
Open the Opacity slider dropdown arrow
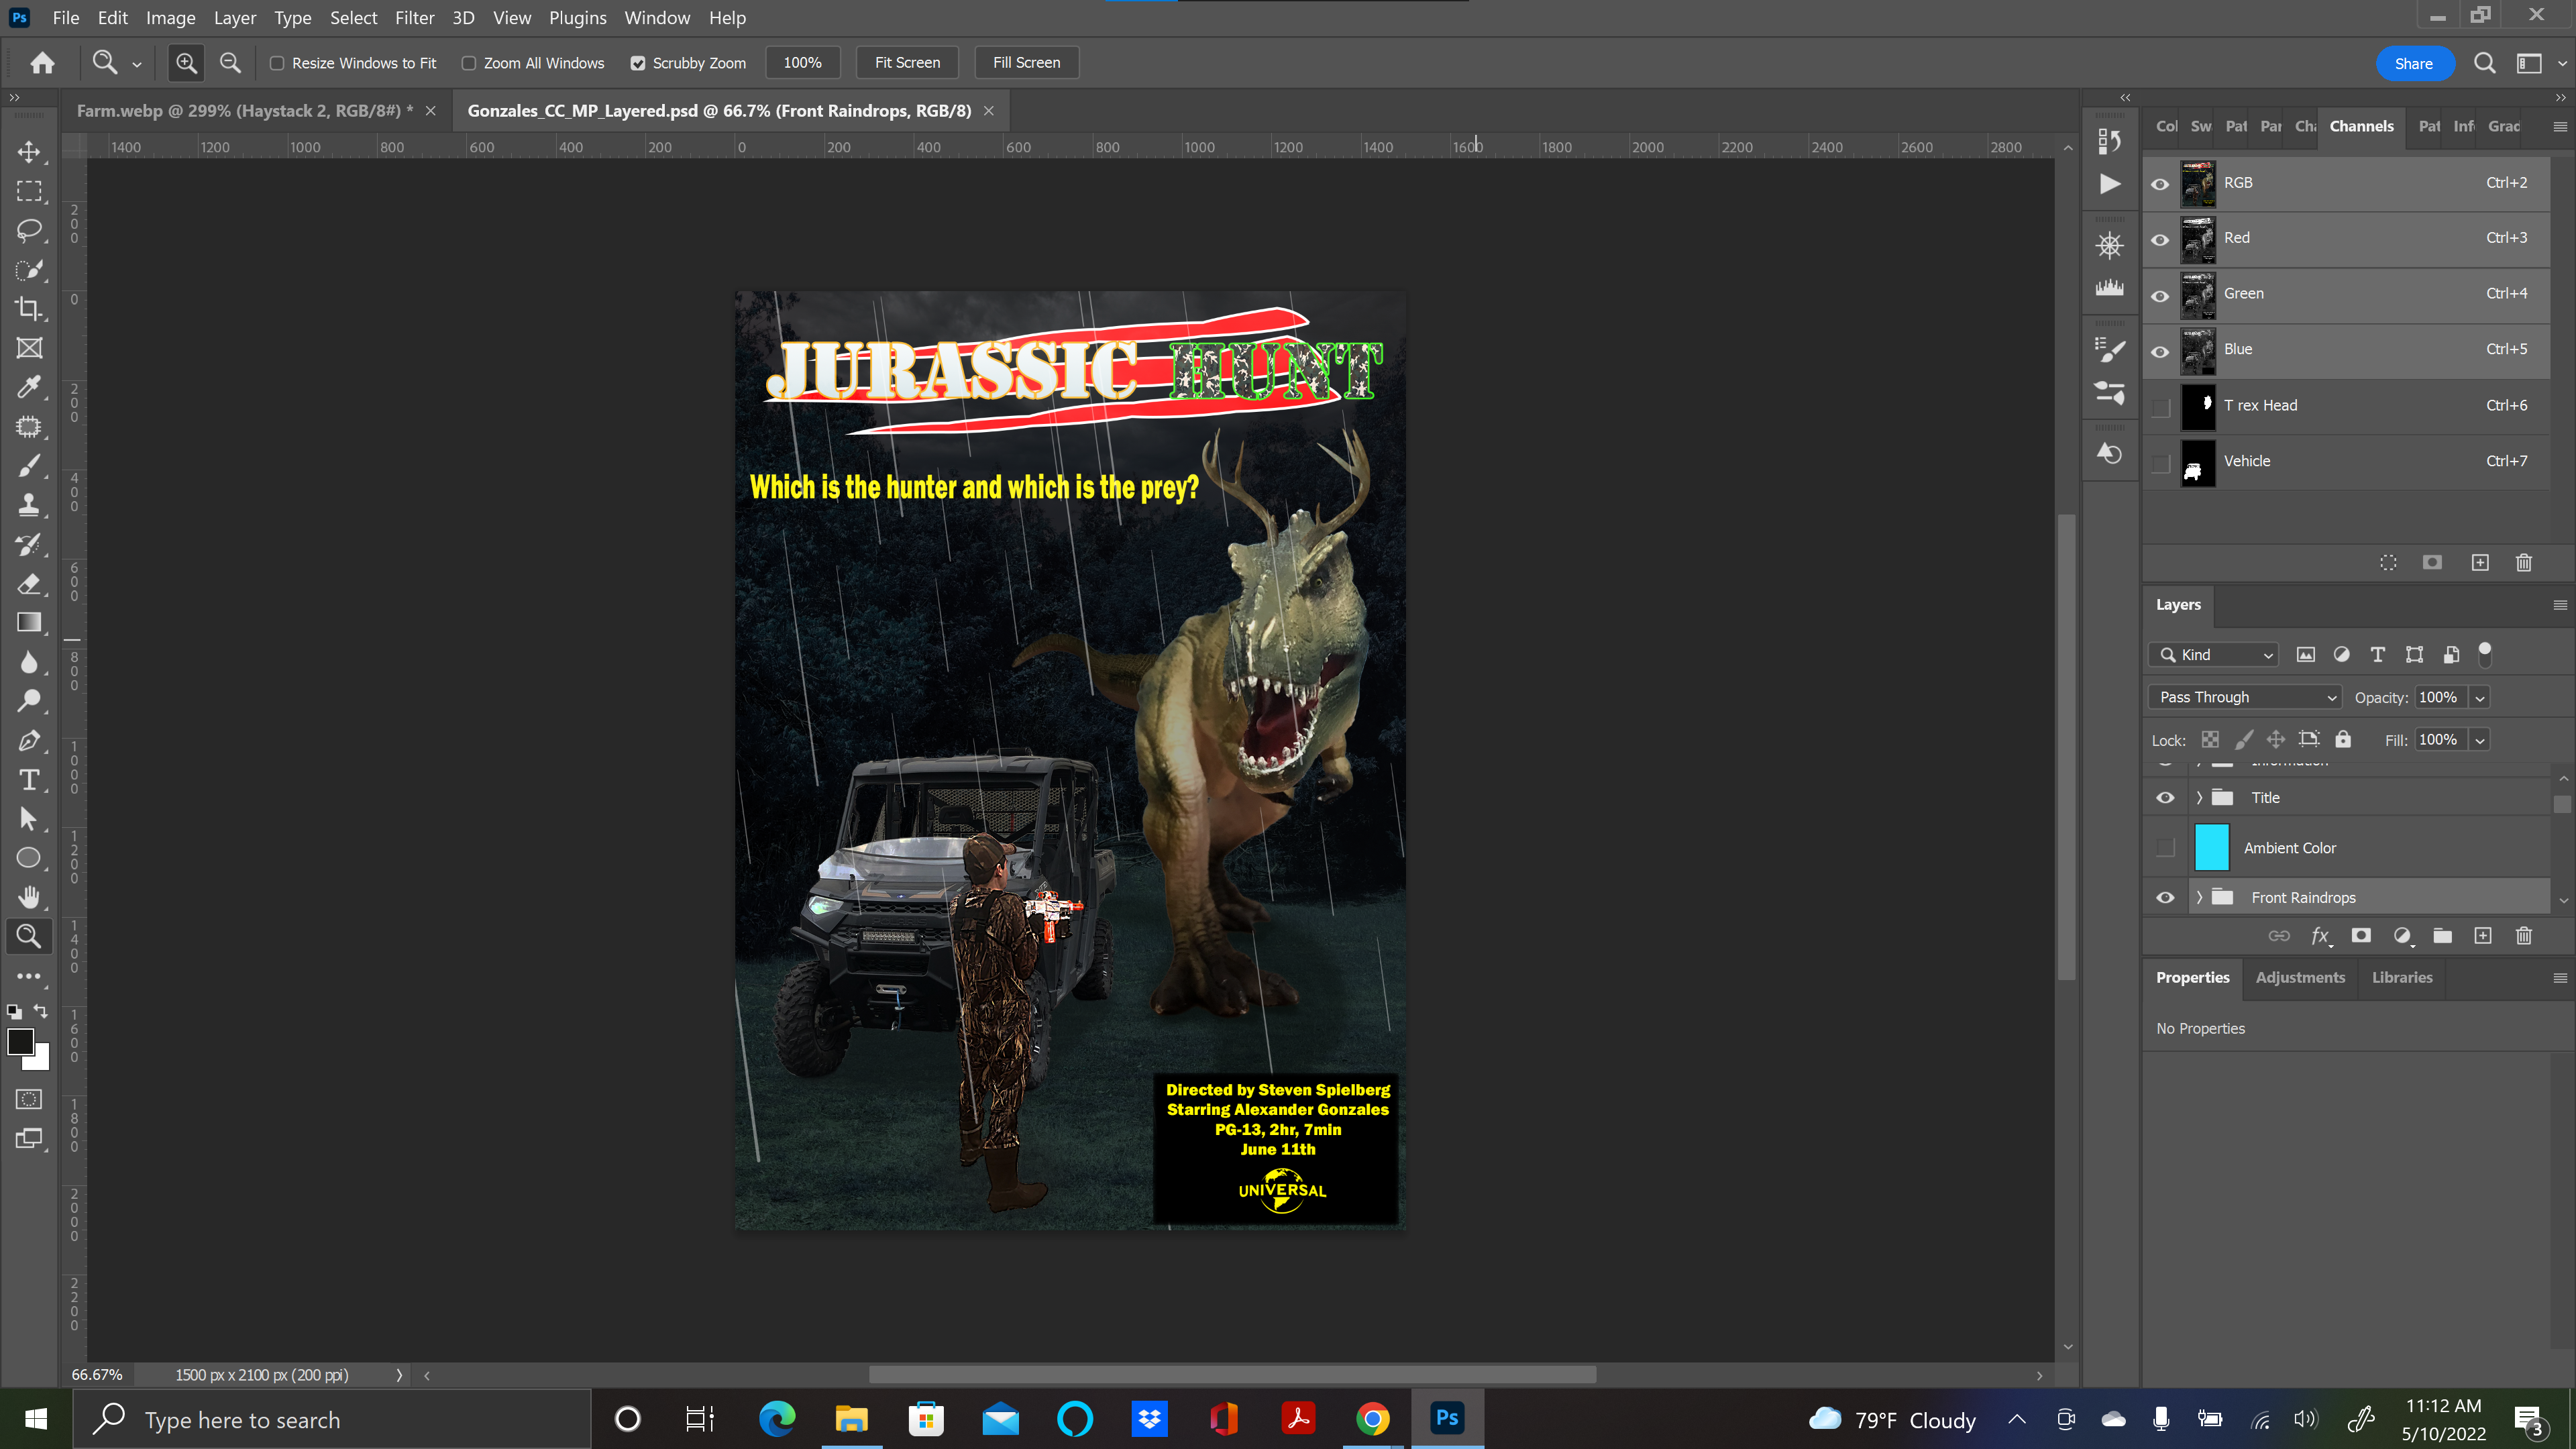(x=2479, y=698)
